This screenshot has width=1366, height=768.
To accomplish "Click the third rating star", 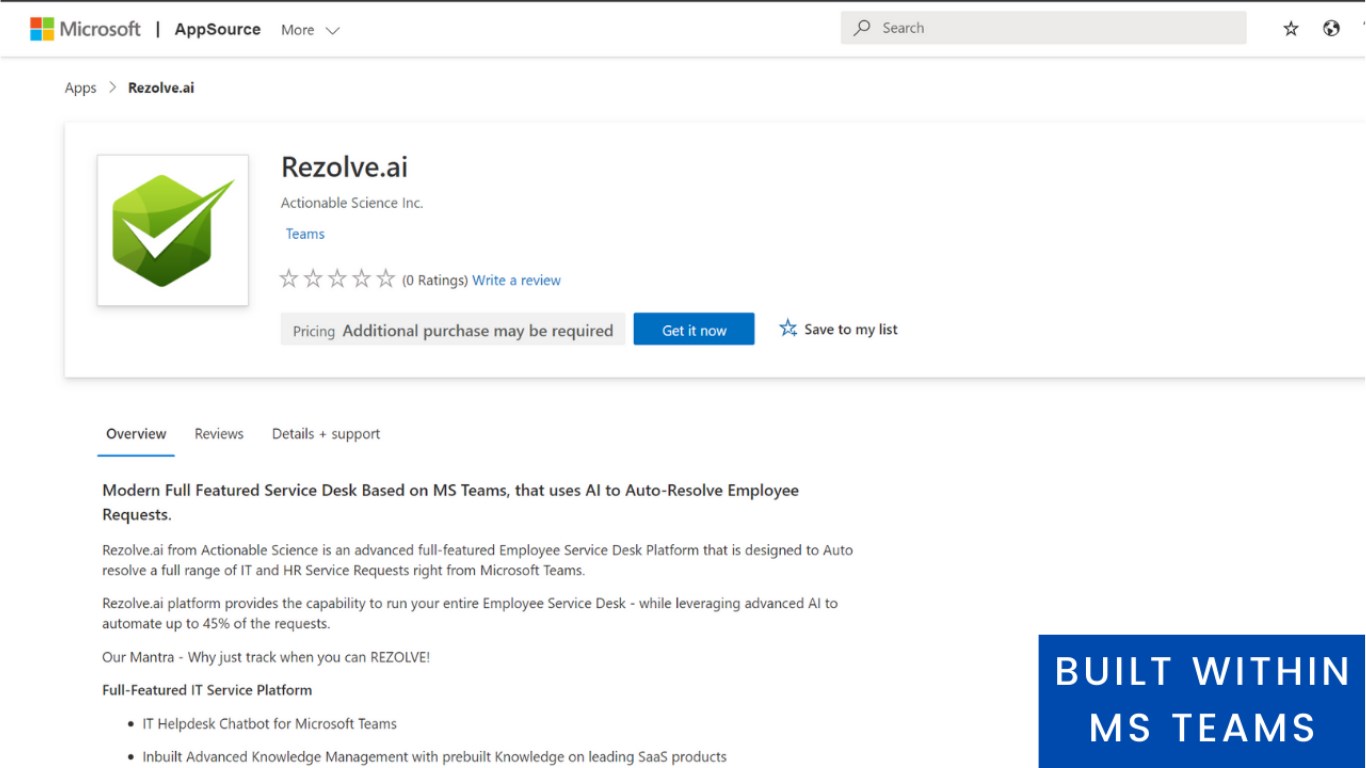I will [x=337, y=279].
